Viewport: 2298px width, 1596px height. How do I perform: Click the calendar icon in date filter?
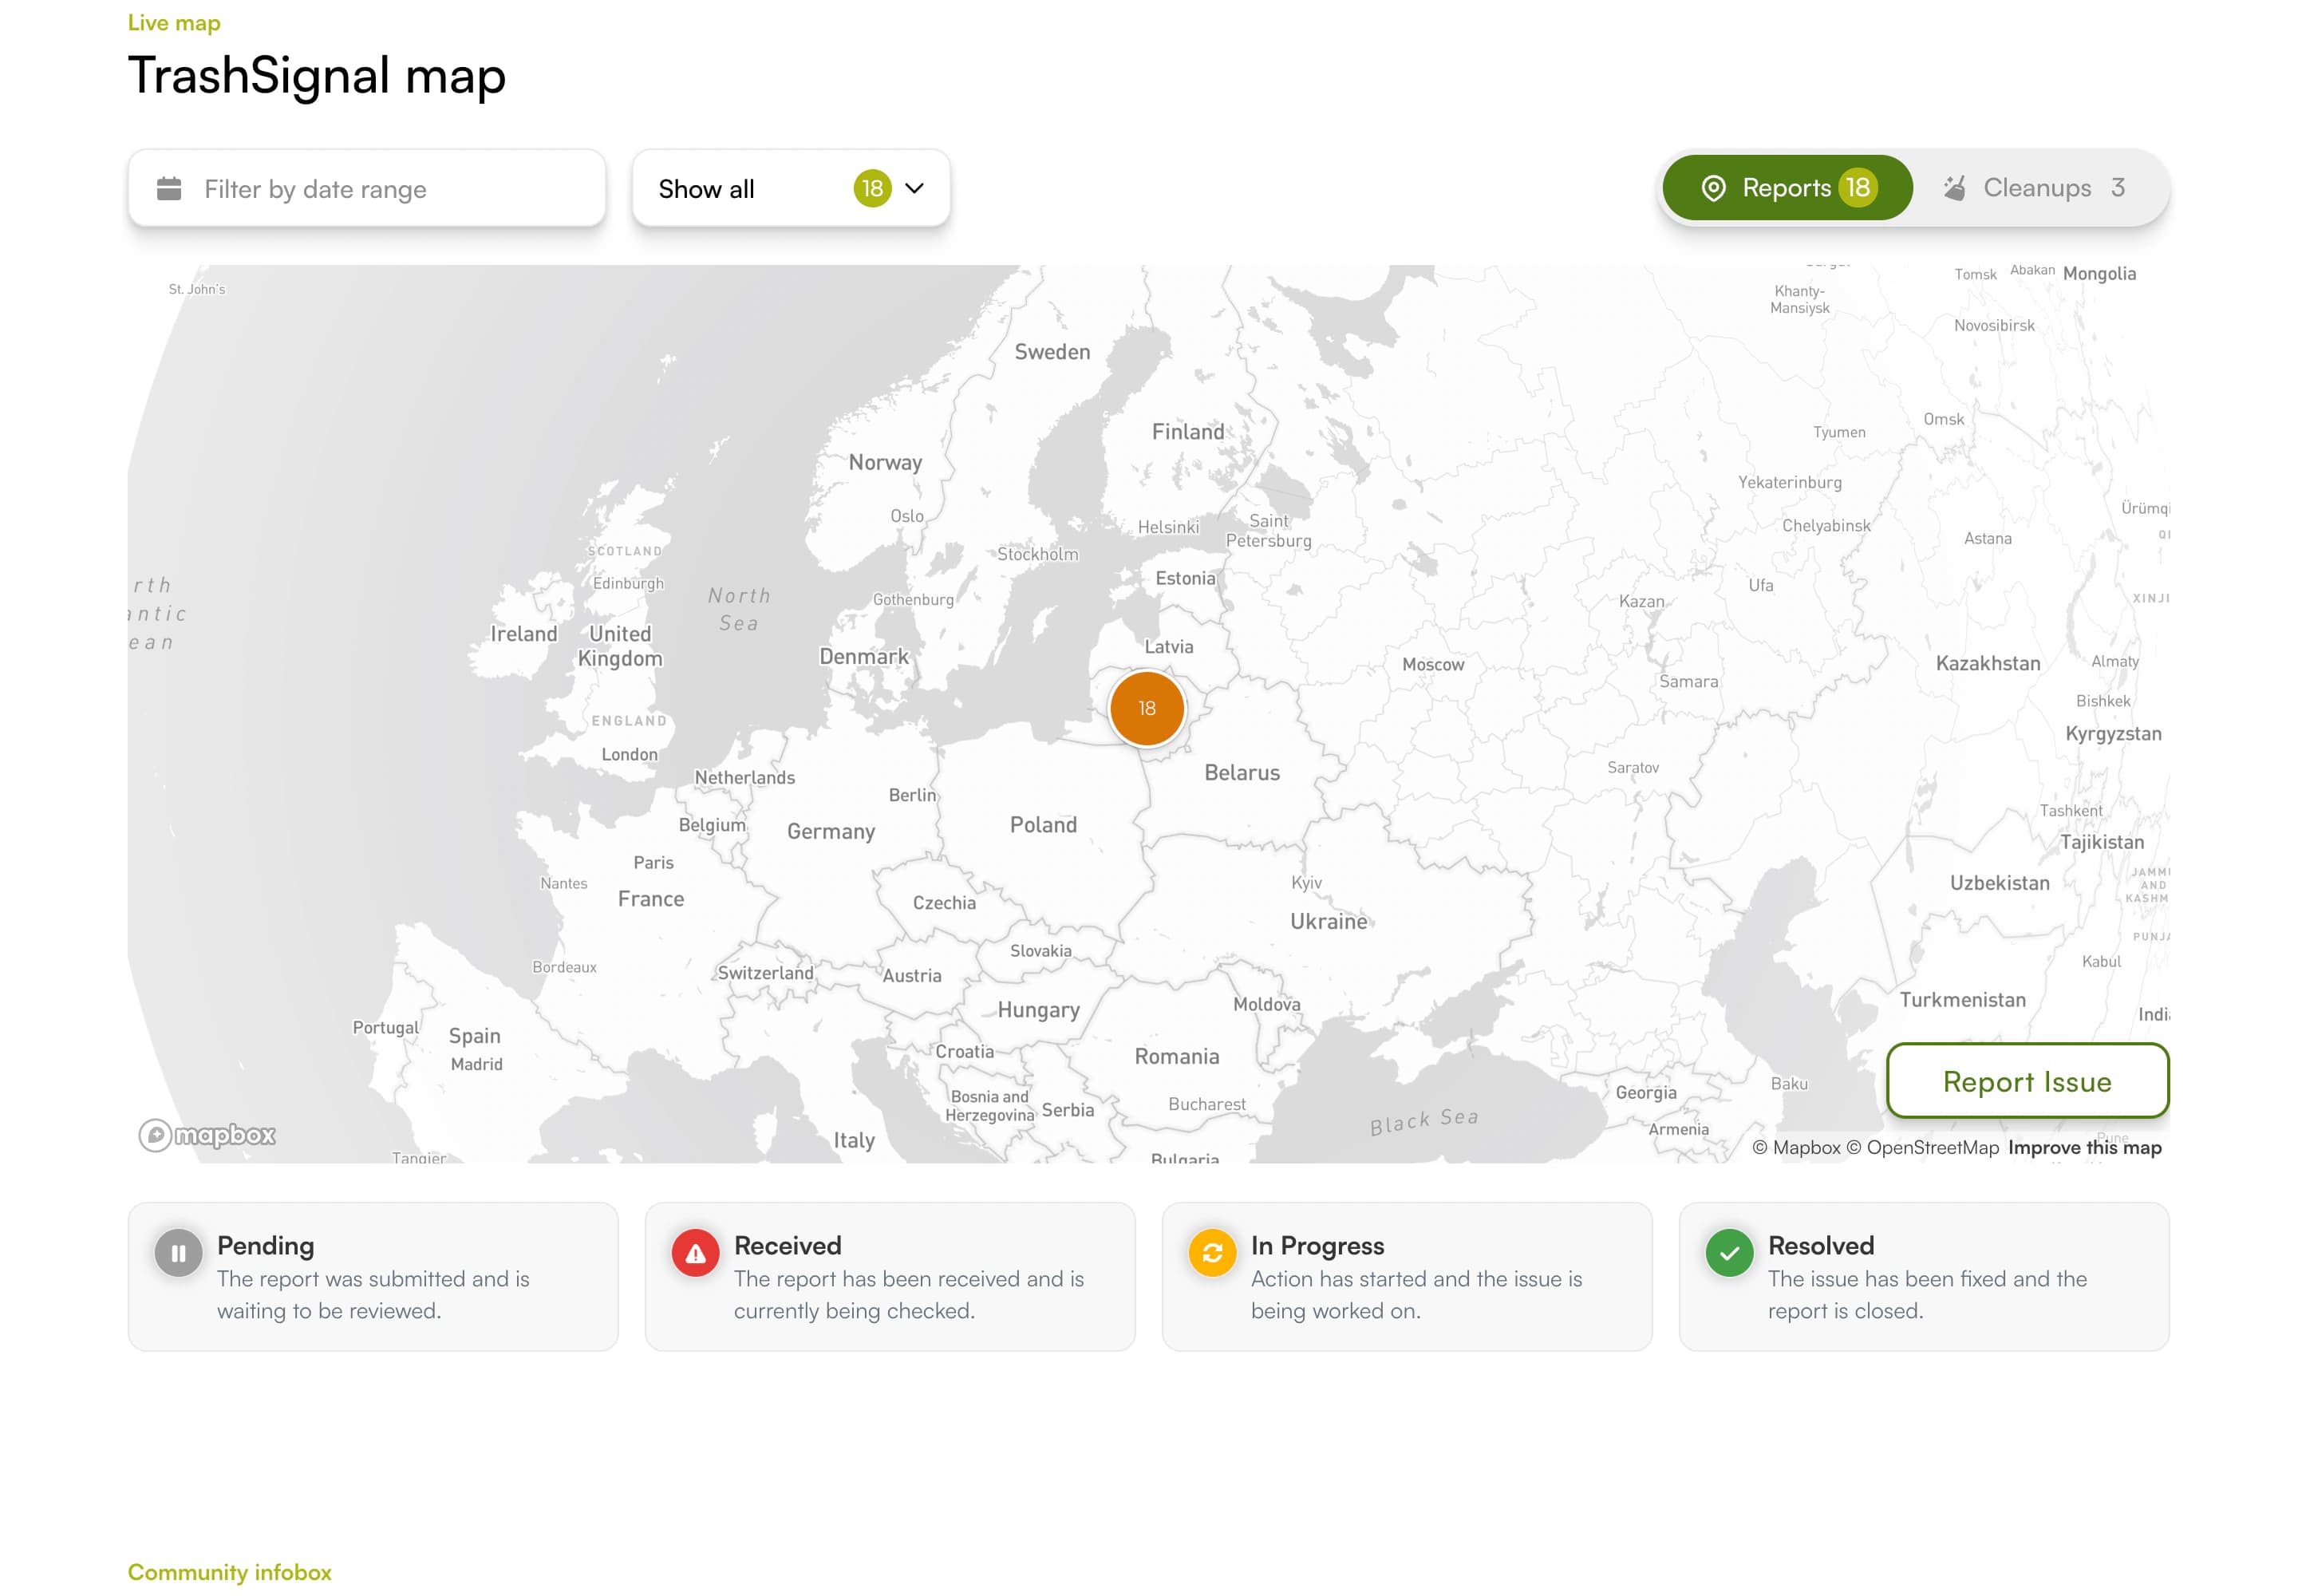point(169,189)
